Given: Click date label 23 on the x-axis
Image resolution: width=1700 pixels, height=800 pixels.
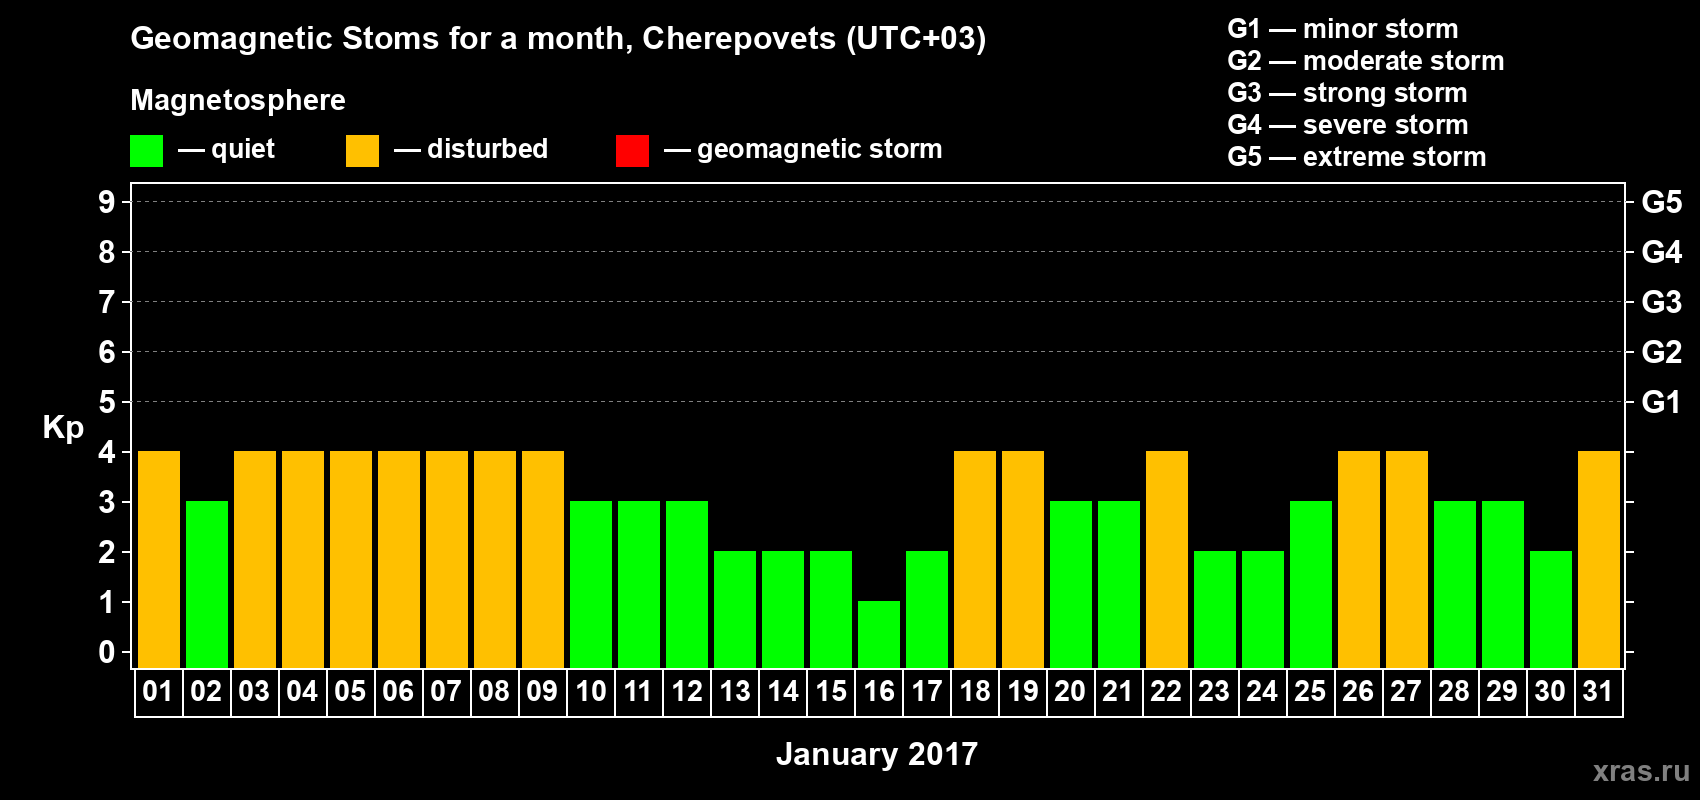Looking at the screenshot, I should click(x=1214, y=692).
